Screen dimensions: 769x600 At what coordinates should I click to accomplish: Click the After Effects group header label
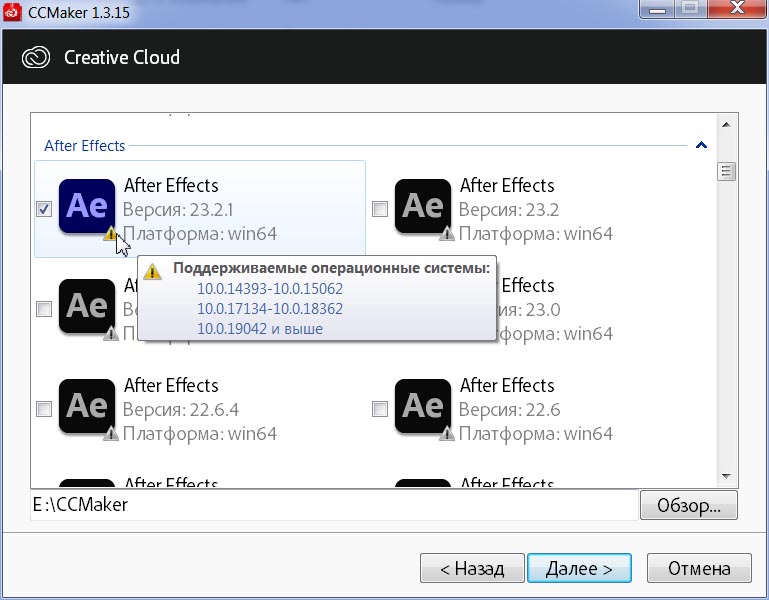(84, 146)
